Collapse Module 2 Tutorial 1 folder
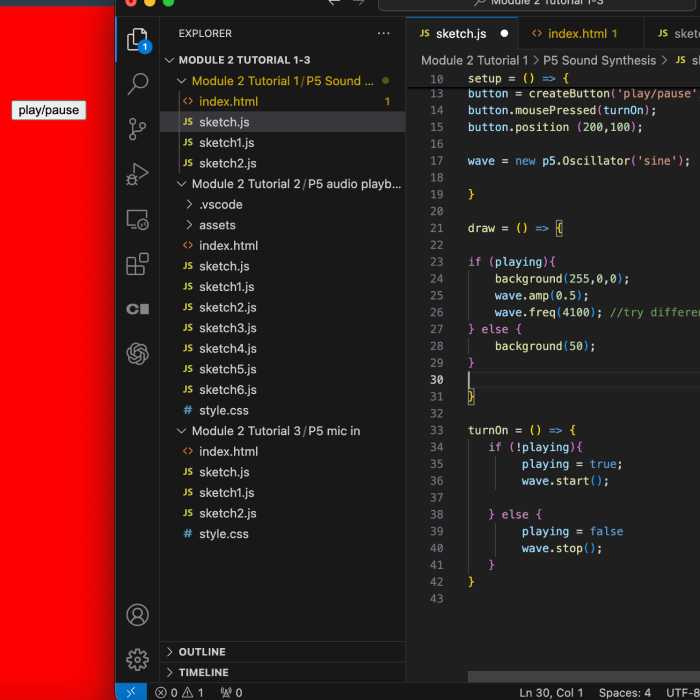This screenshot has height=700, width=700. [x=282, y=81]
